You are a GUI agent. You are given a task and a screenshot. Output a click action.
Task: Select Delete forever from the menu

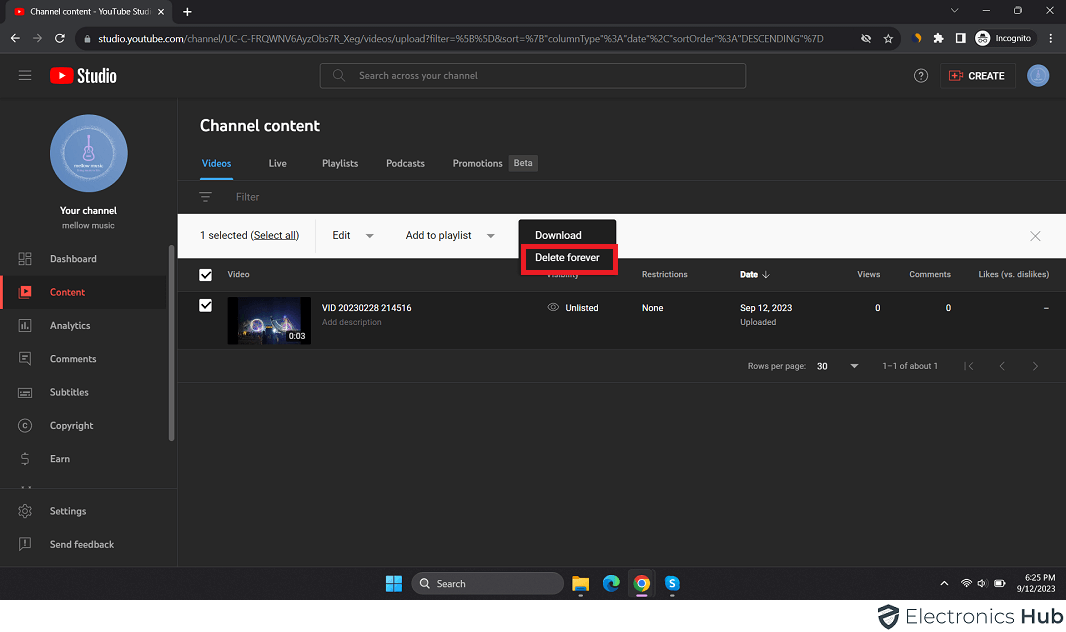pyautogui.click(x=567, y=259)
